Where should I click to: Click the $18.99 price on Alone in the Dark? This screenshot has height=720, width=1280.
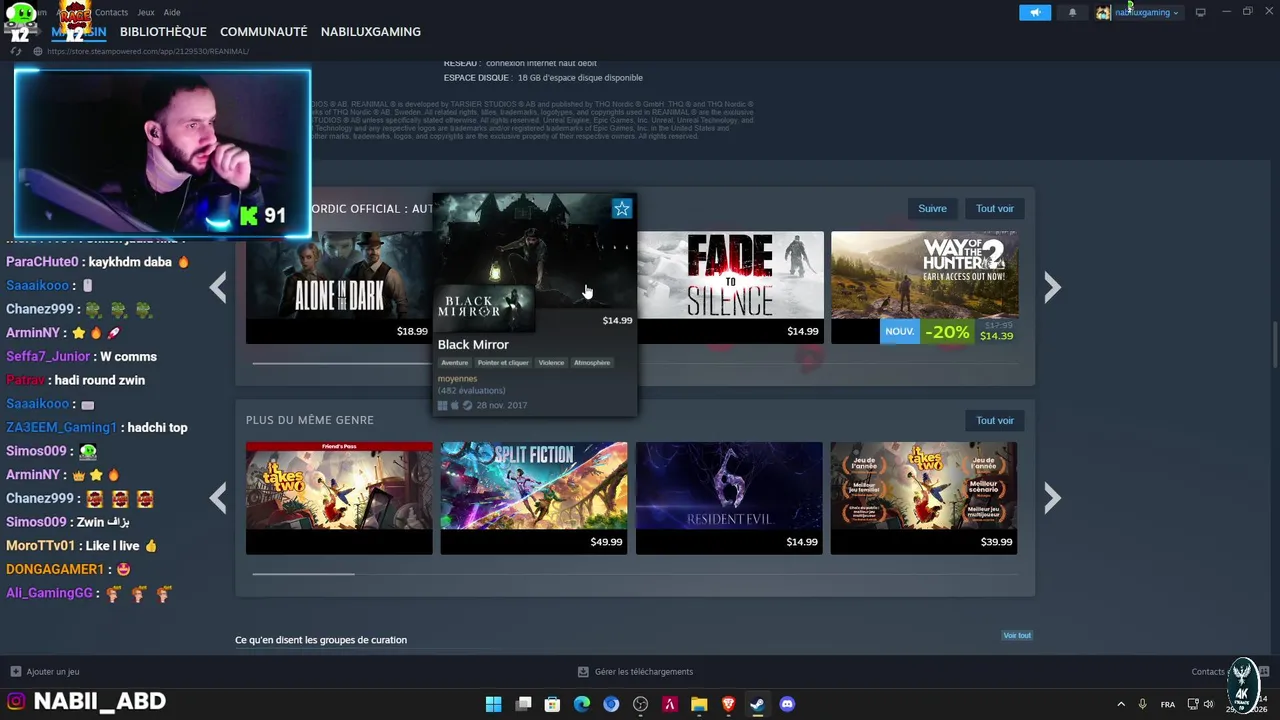(x=411, y=331)
